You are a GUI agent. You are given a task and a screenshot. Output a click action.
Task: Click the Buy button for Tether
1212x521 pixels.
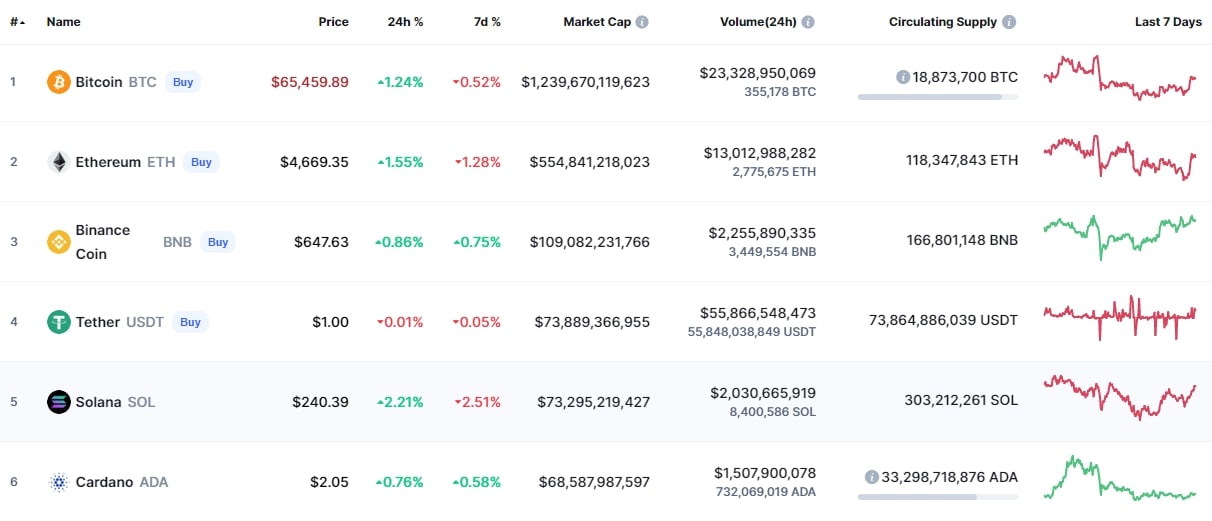click(191, 322)
